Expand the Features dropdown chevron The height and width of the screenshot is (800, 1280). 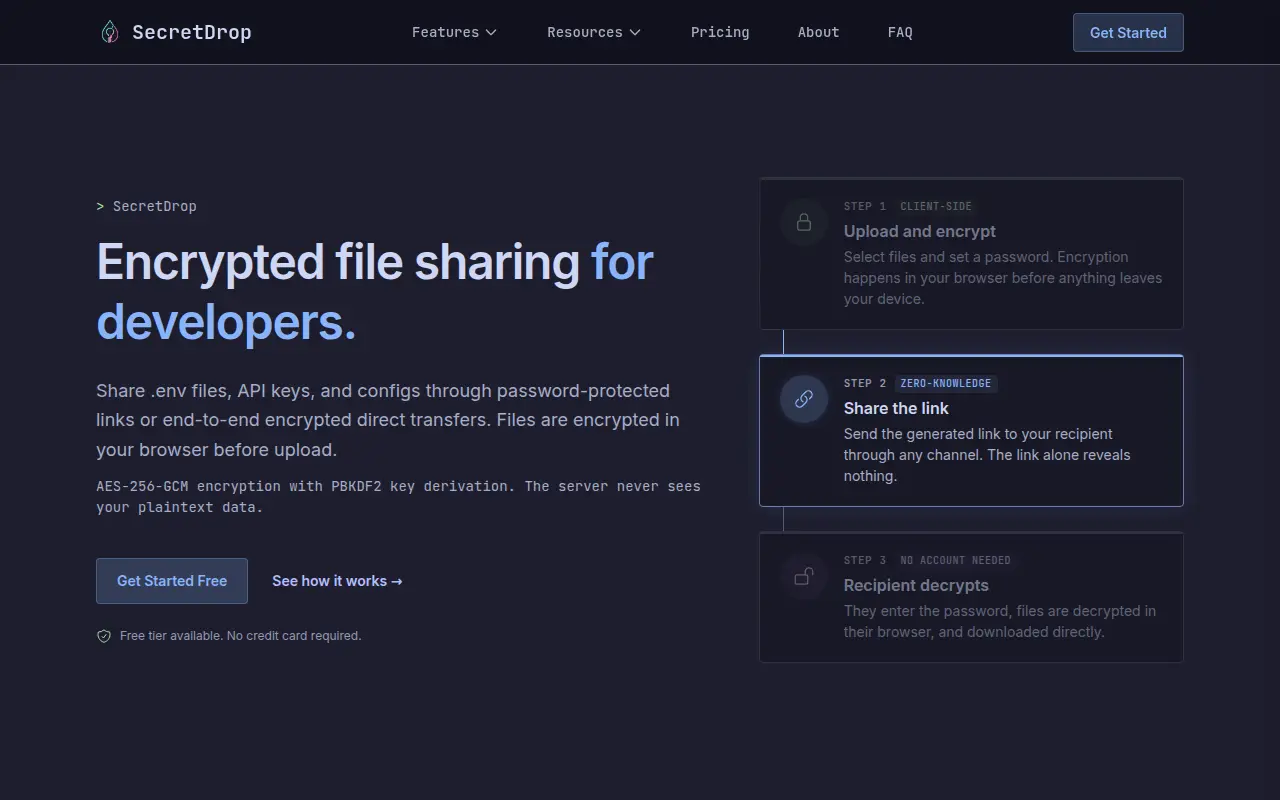click(x=491, y=32)
